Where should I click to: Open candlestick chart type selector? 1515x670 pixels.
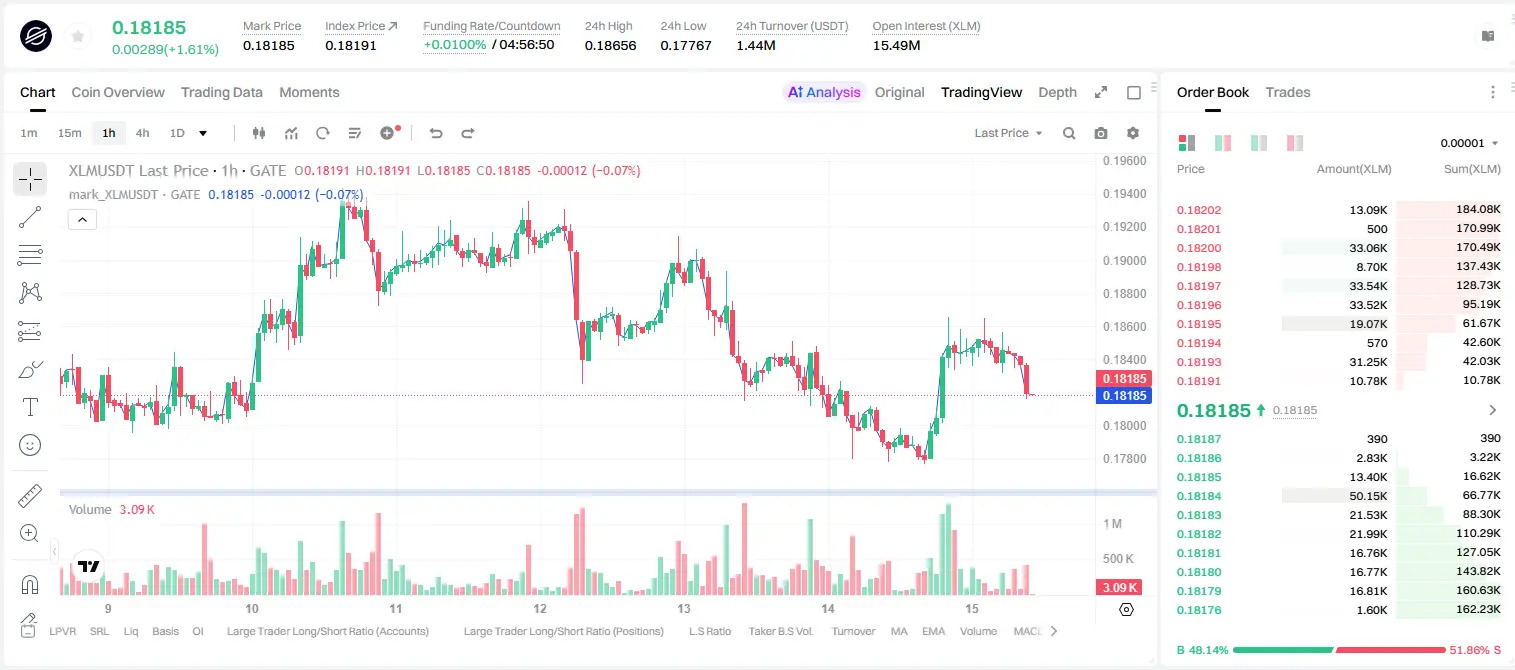click(259, 133)
